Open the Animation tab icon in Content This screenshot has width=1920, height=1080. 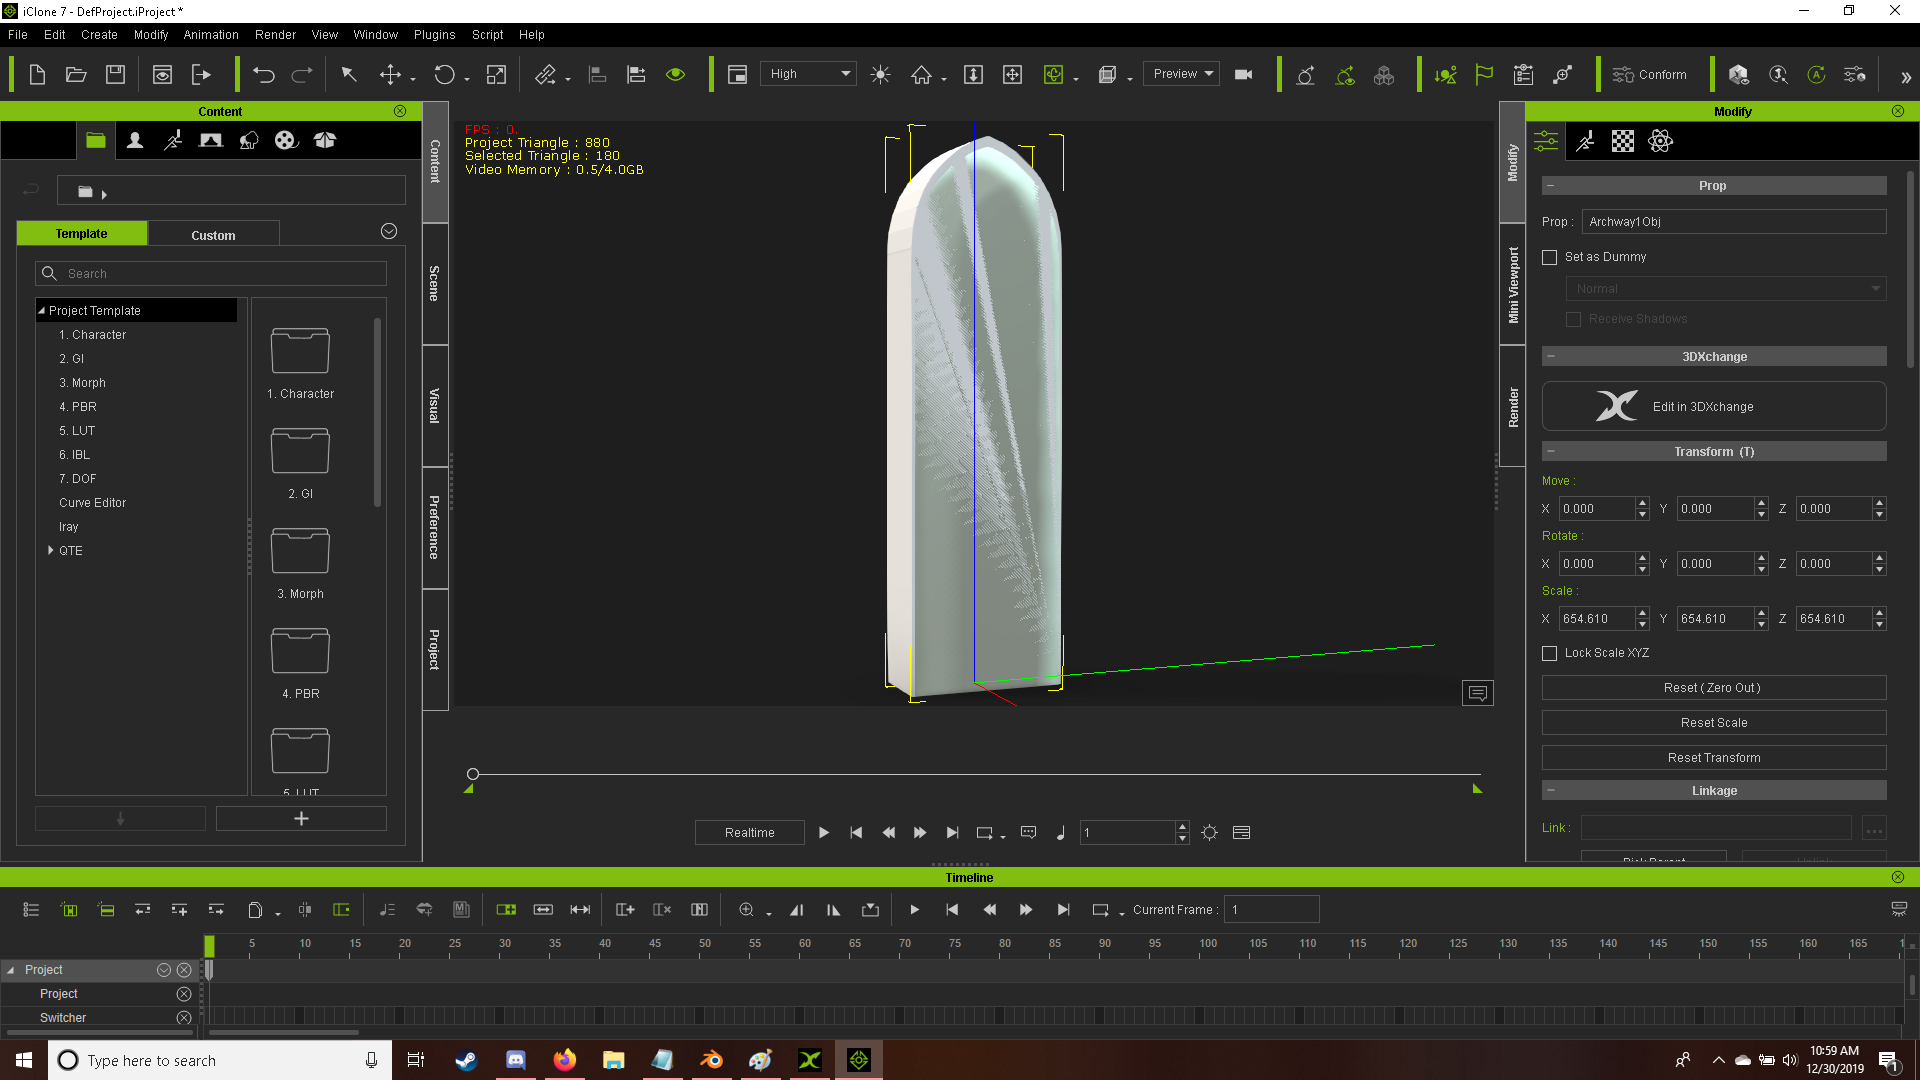173,140
